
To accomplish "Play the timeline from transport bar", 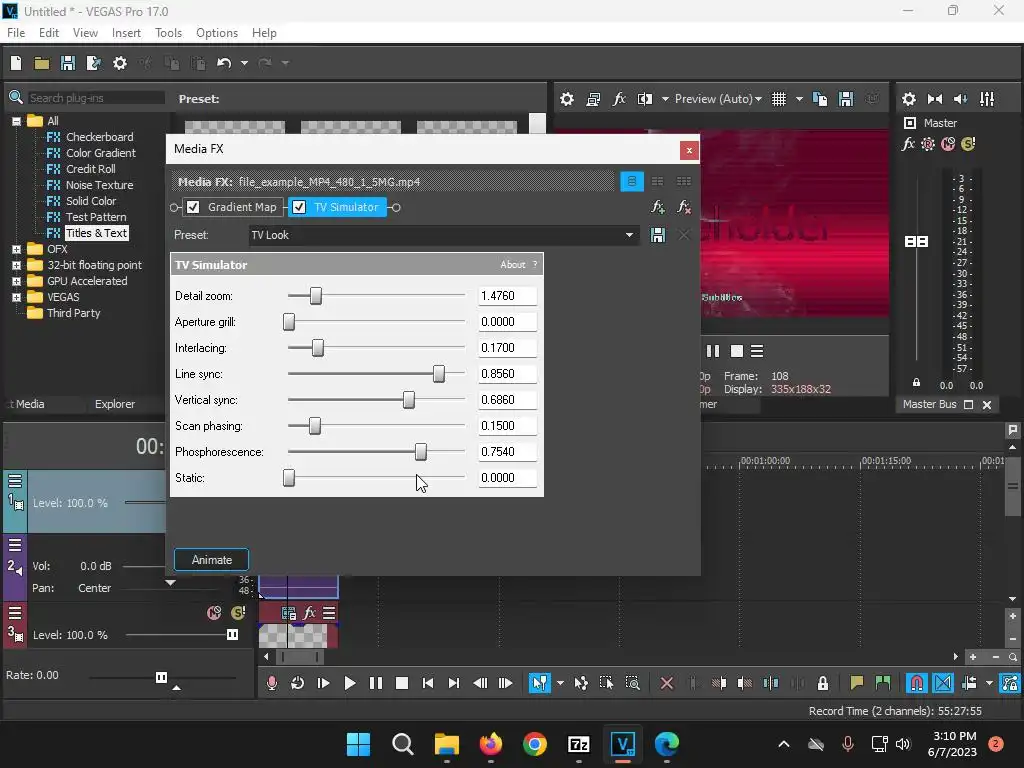I will (349, 683).
